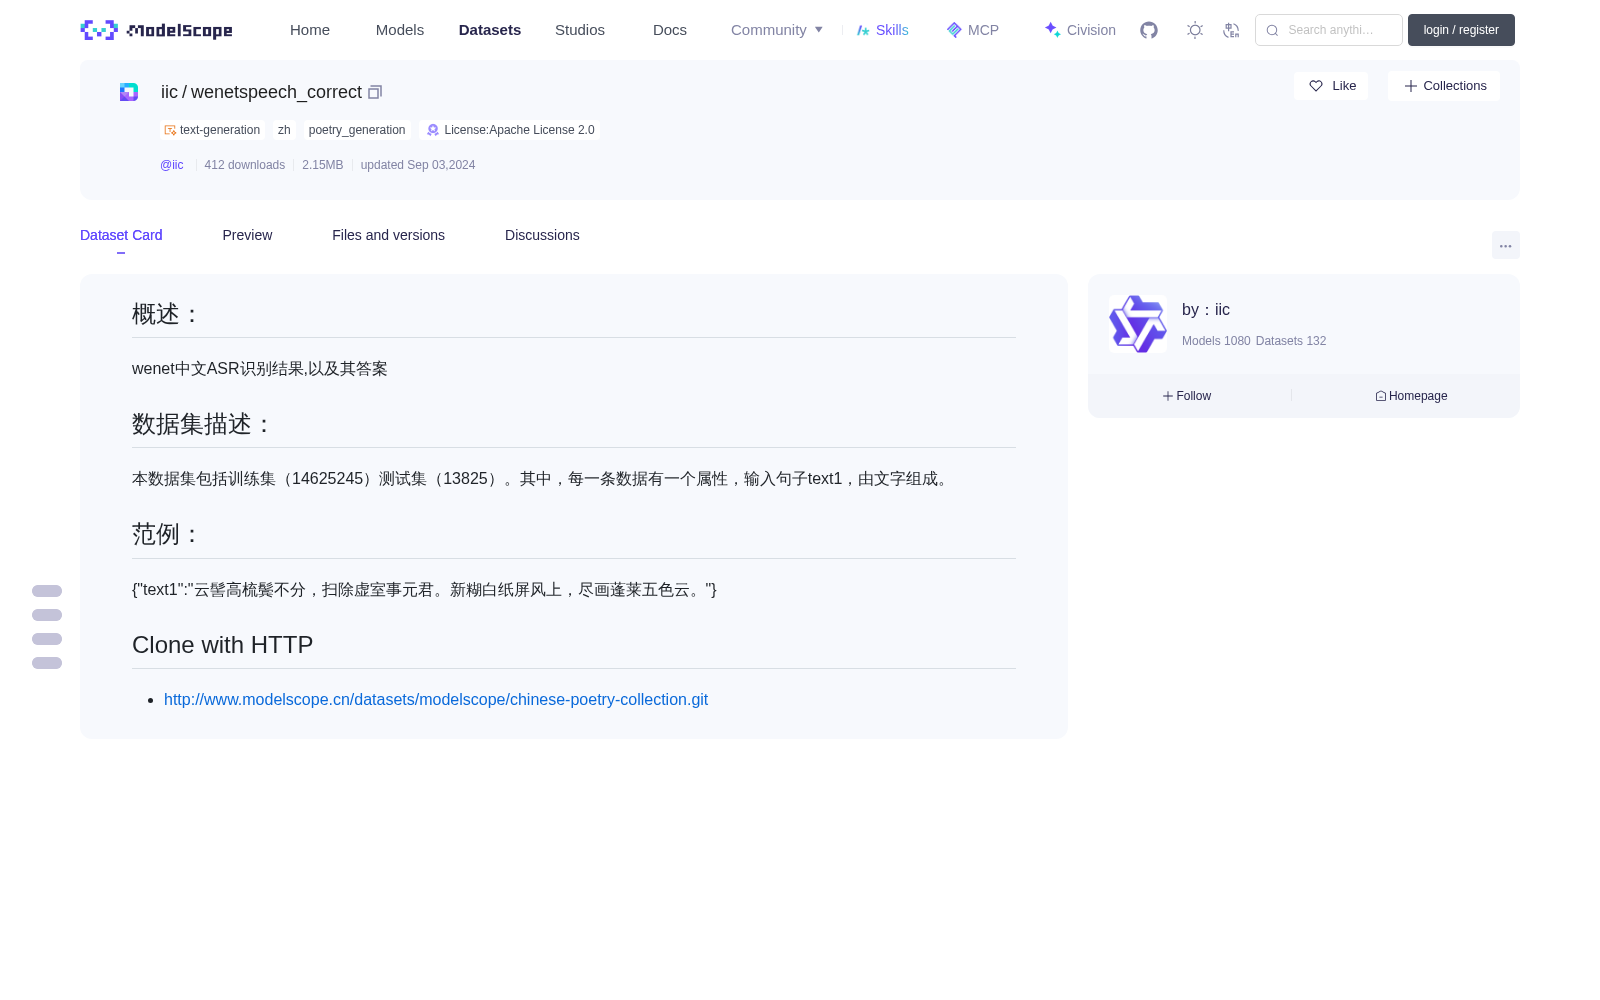
Task: Click 'updated Sep 03,2024' text
Action: (x=418, y=165)
